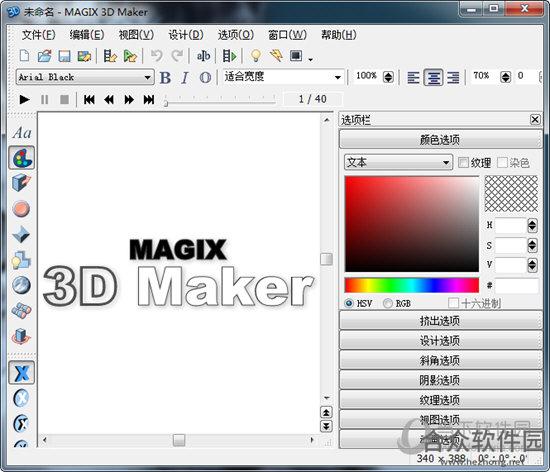Toggle Bold text formatting
550x472 pixels.
[x=165, y=77]
